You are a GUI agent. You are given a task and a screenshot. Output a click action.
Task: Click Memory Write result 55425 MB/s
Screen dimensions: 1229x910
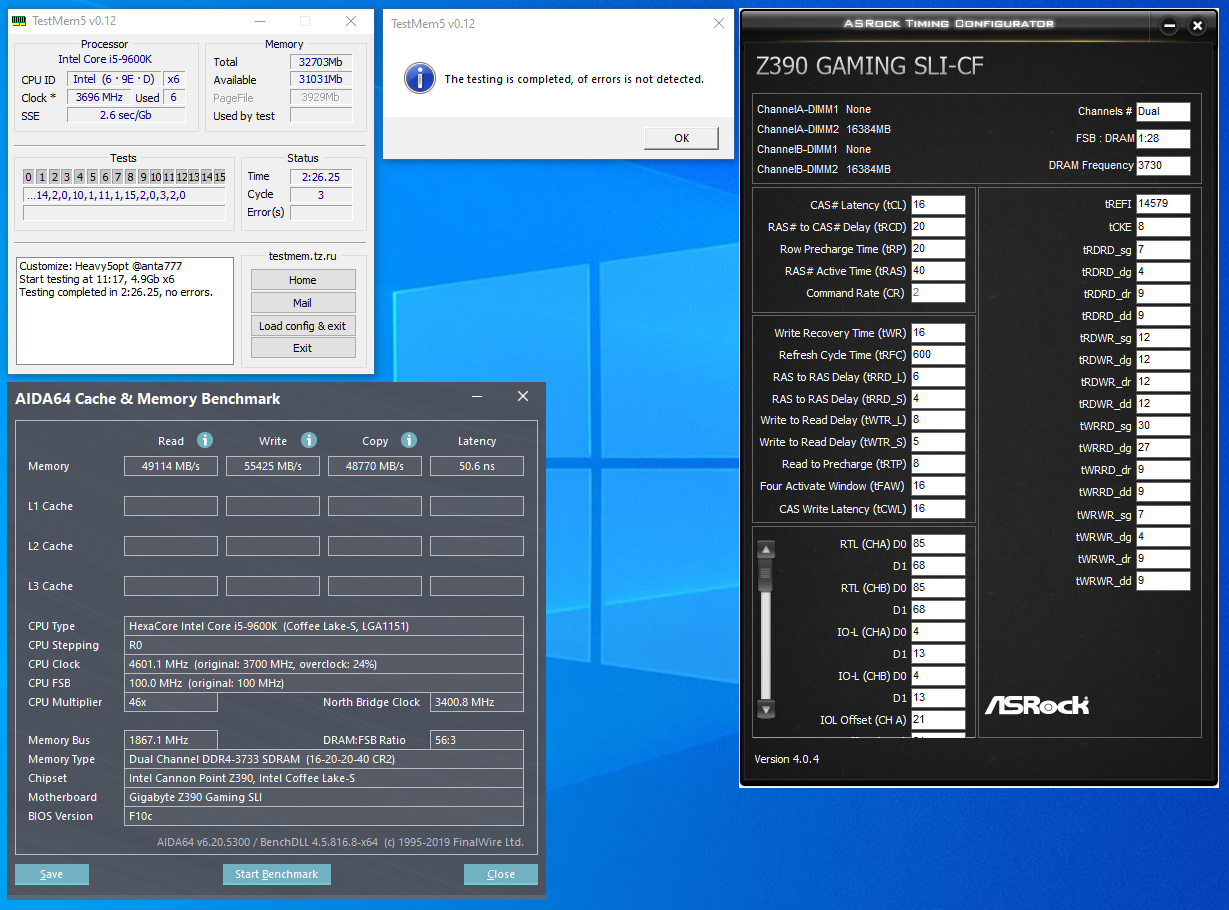273,466
